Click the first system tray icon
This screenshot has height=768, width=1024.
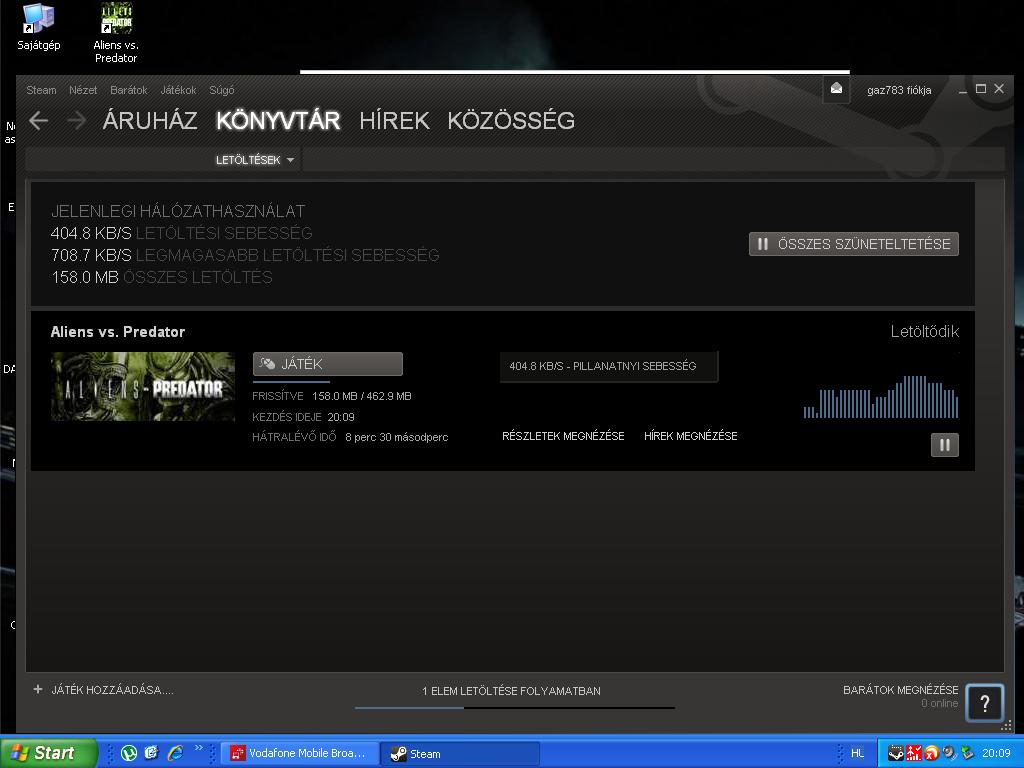point(896,753)
